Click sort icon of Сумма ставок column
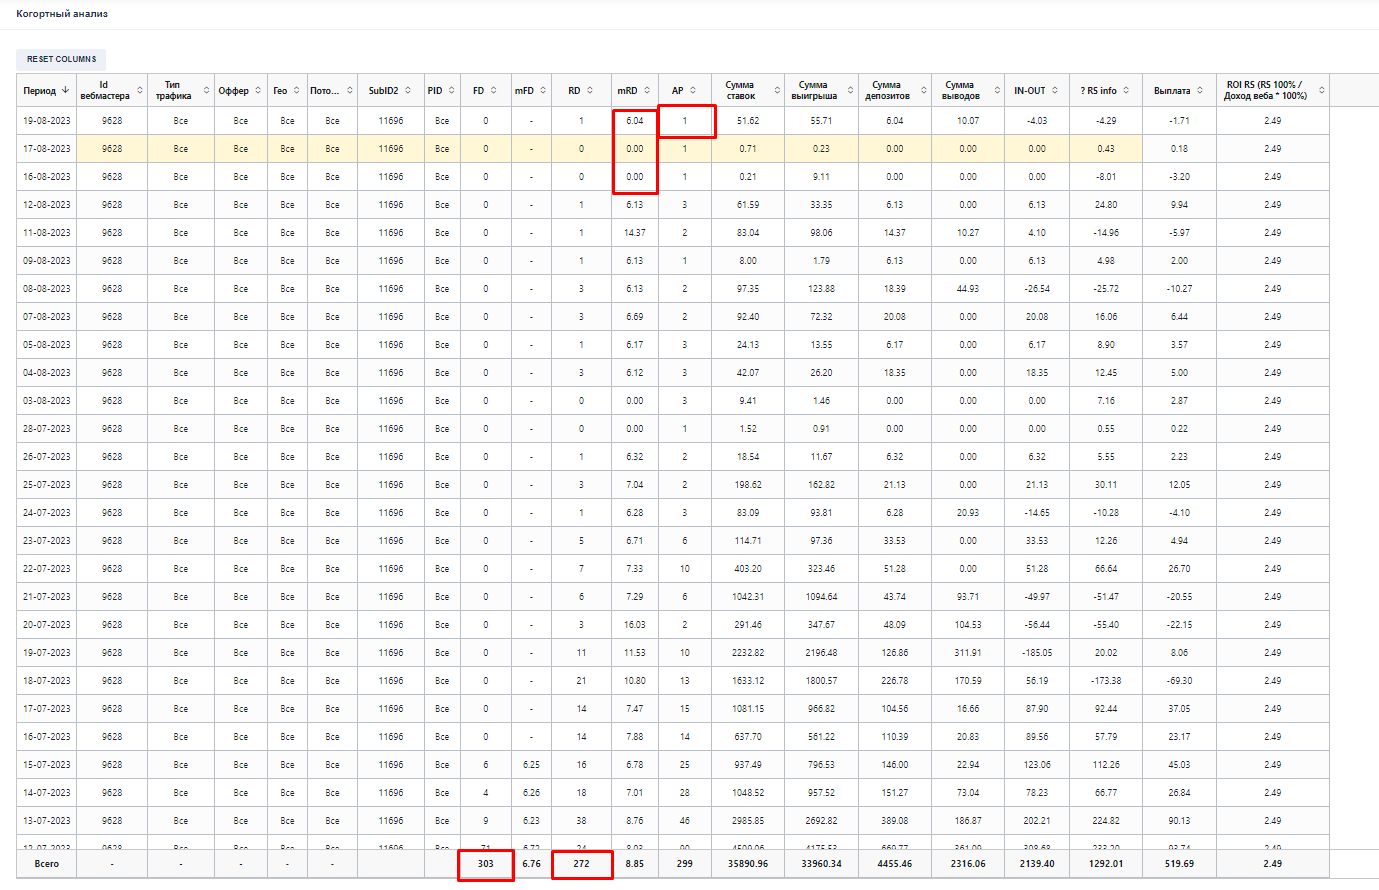Viewport: 1379px width, 890px height. 777,90
